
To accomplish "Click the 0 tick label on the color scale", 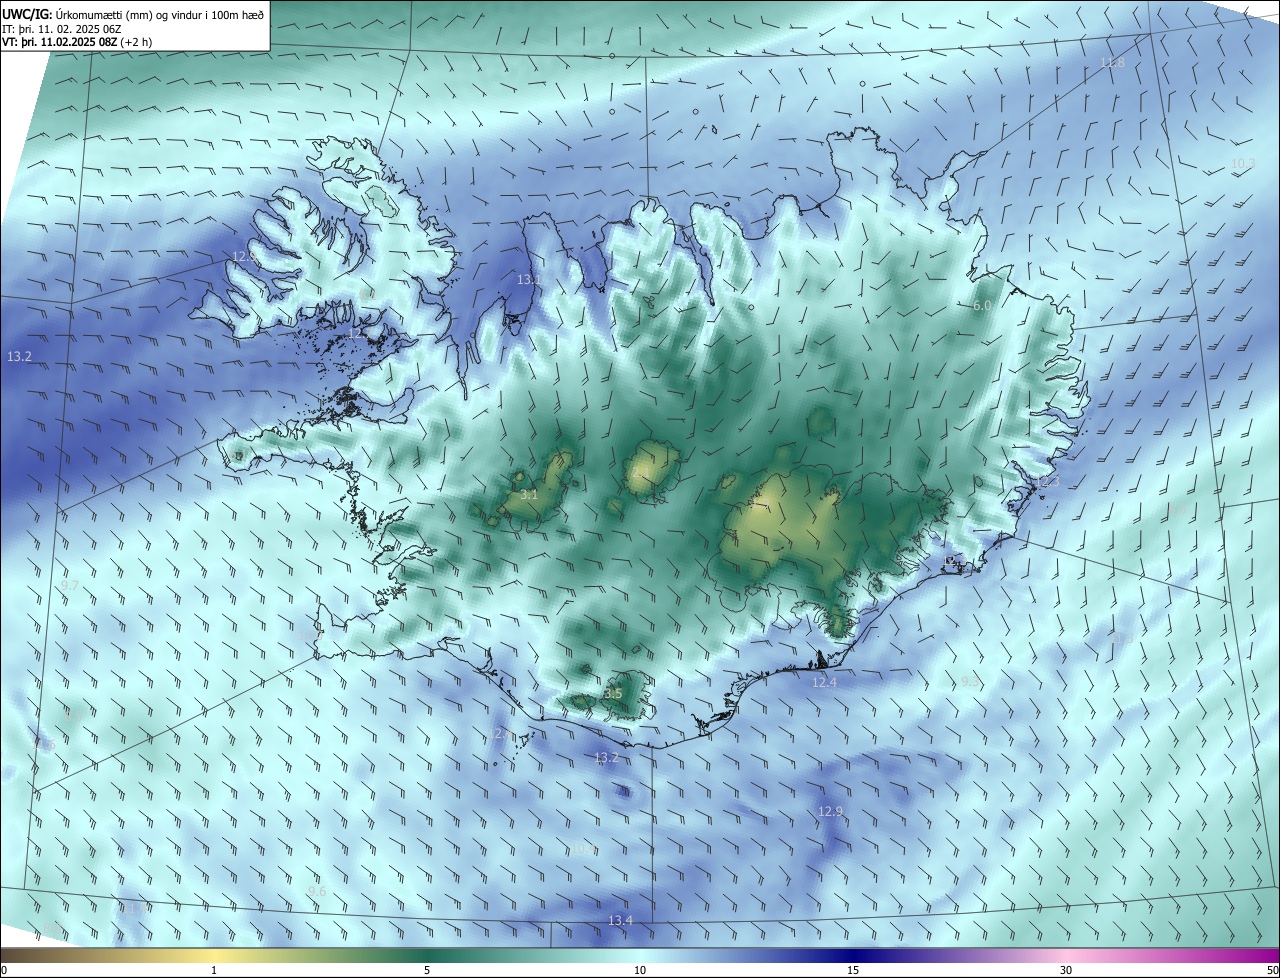I will point(4,970).
